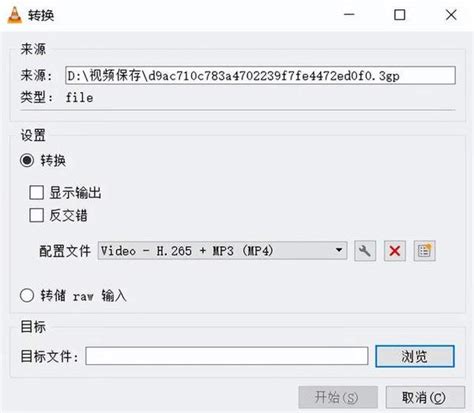The height and width of the screenshot is (413, 474).
Task: Delete selected profile with red X icon
Action: point(395,251)
